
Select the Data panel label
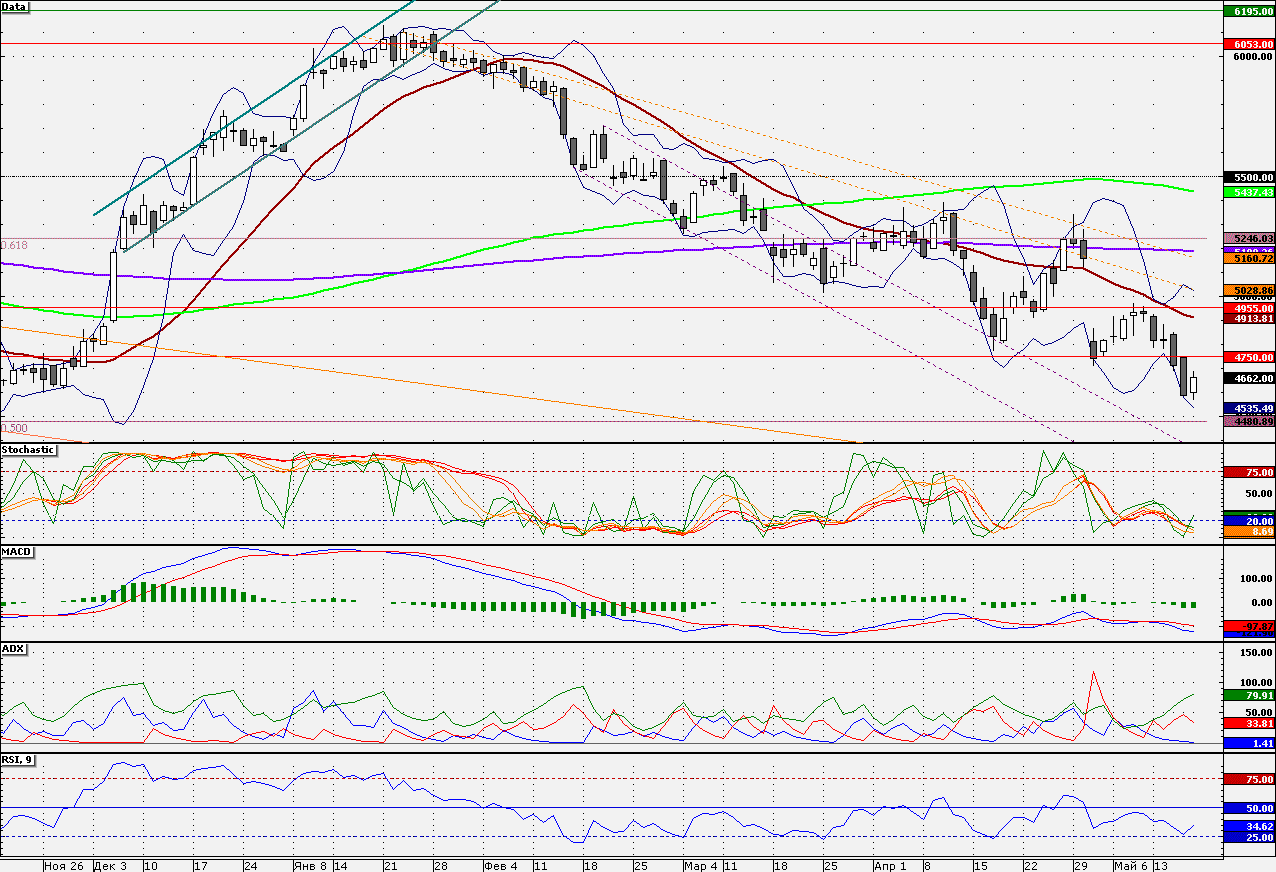coord(15,7)
